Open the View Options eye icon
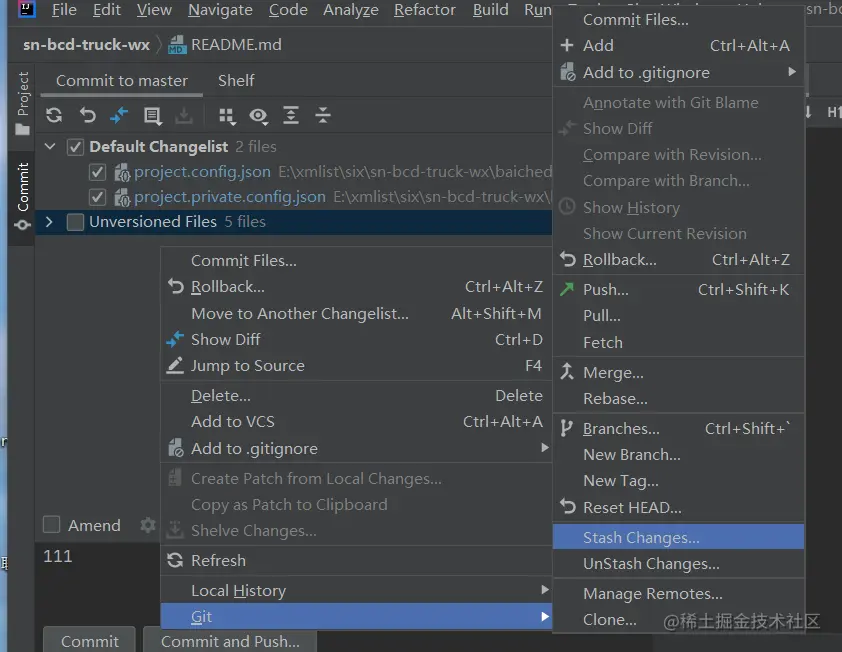This screenshot has width=842, height=652. [x=259, y=115]
